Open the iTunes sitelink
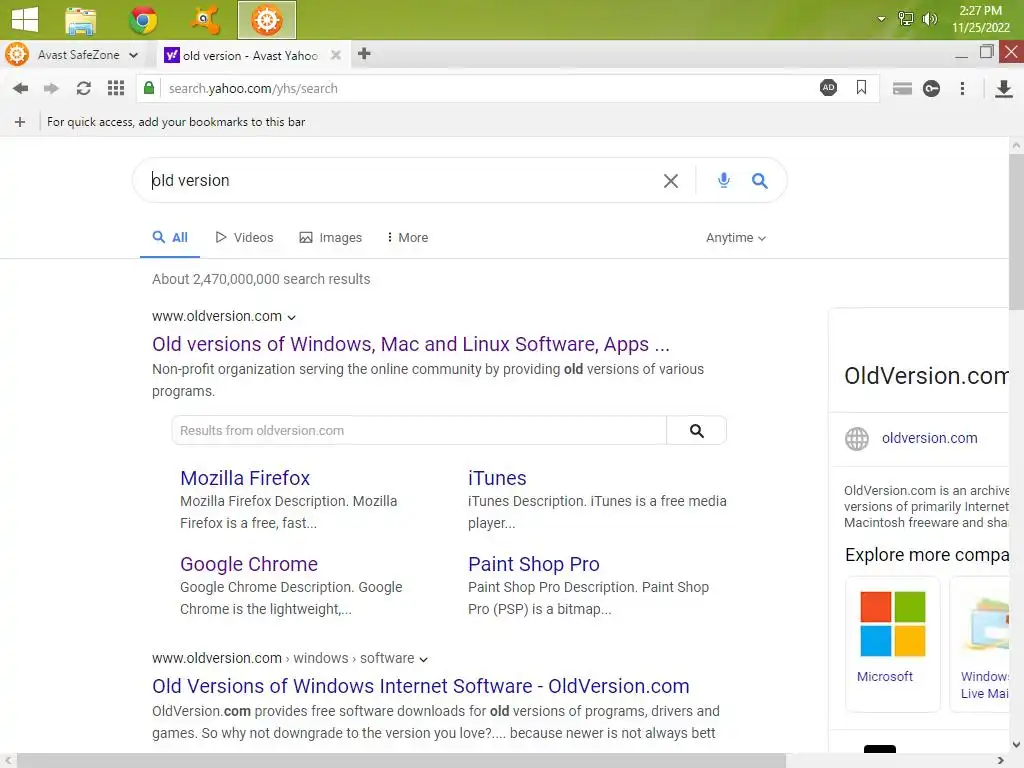Image resolution: width=1024 pixels, height=768 pixels. pyautogui.click(x=497, y=478)
